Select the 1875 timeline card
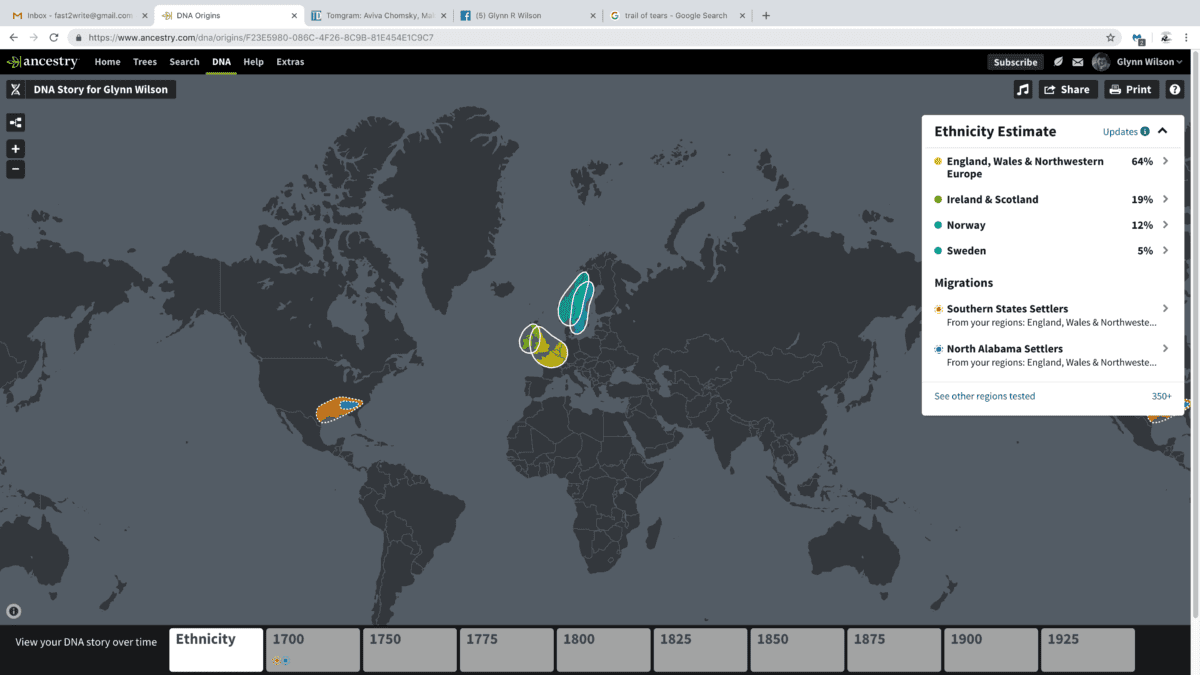The height and width of the screenshot is (675, 1200). [894, 650]
